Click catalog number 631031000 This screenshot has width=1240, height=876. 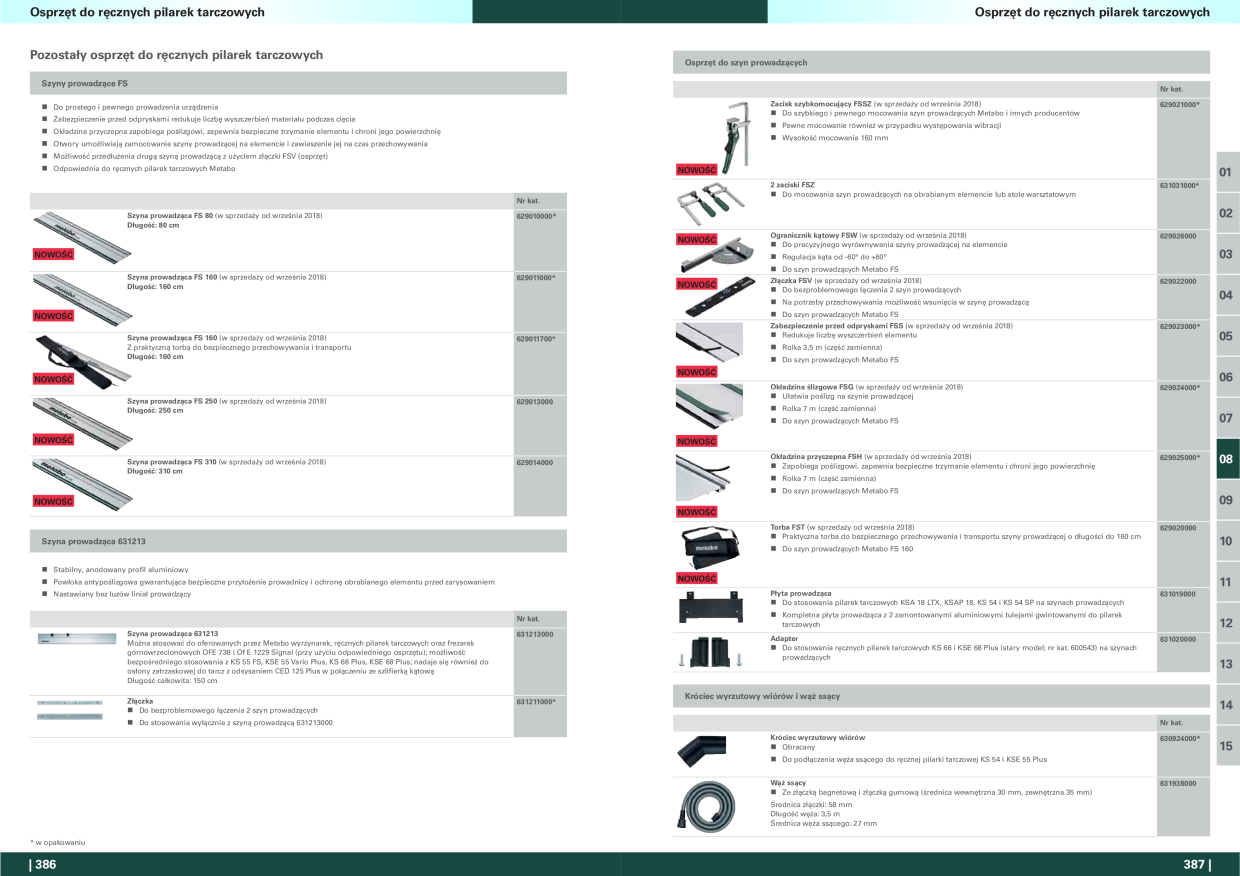1180,186
